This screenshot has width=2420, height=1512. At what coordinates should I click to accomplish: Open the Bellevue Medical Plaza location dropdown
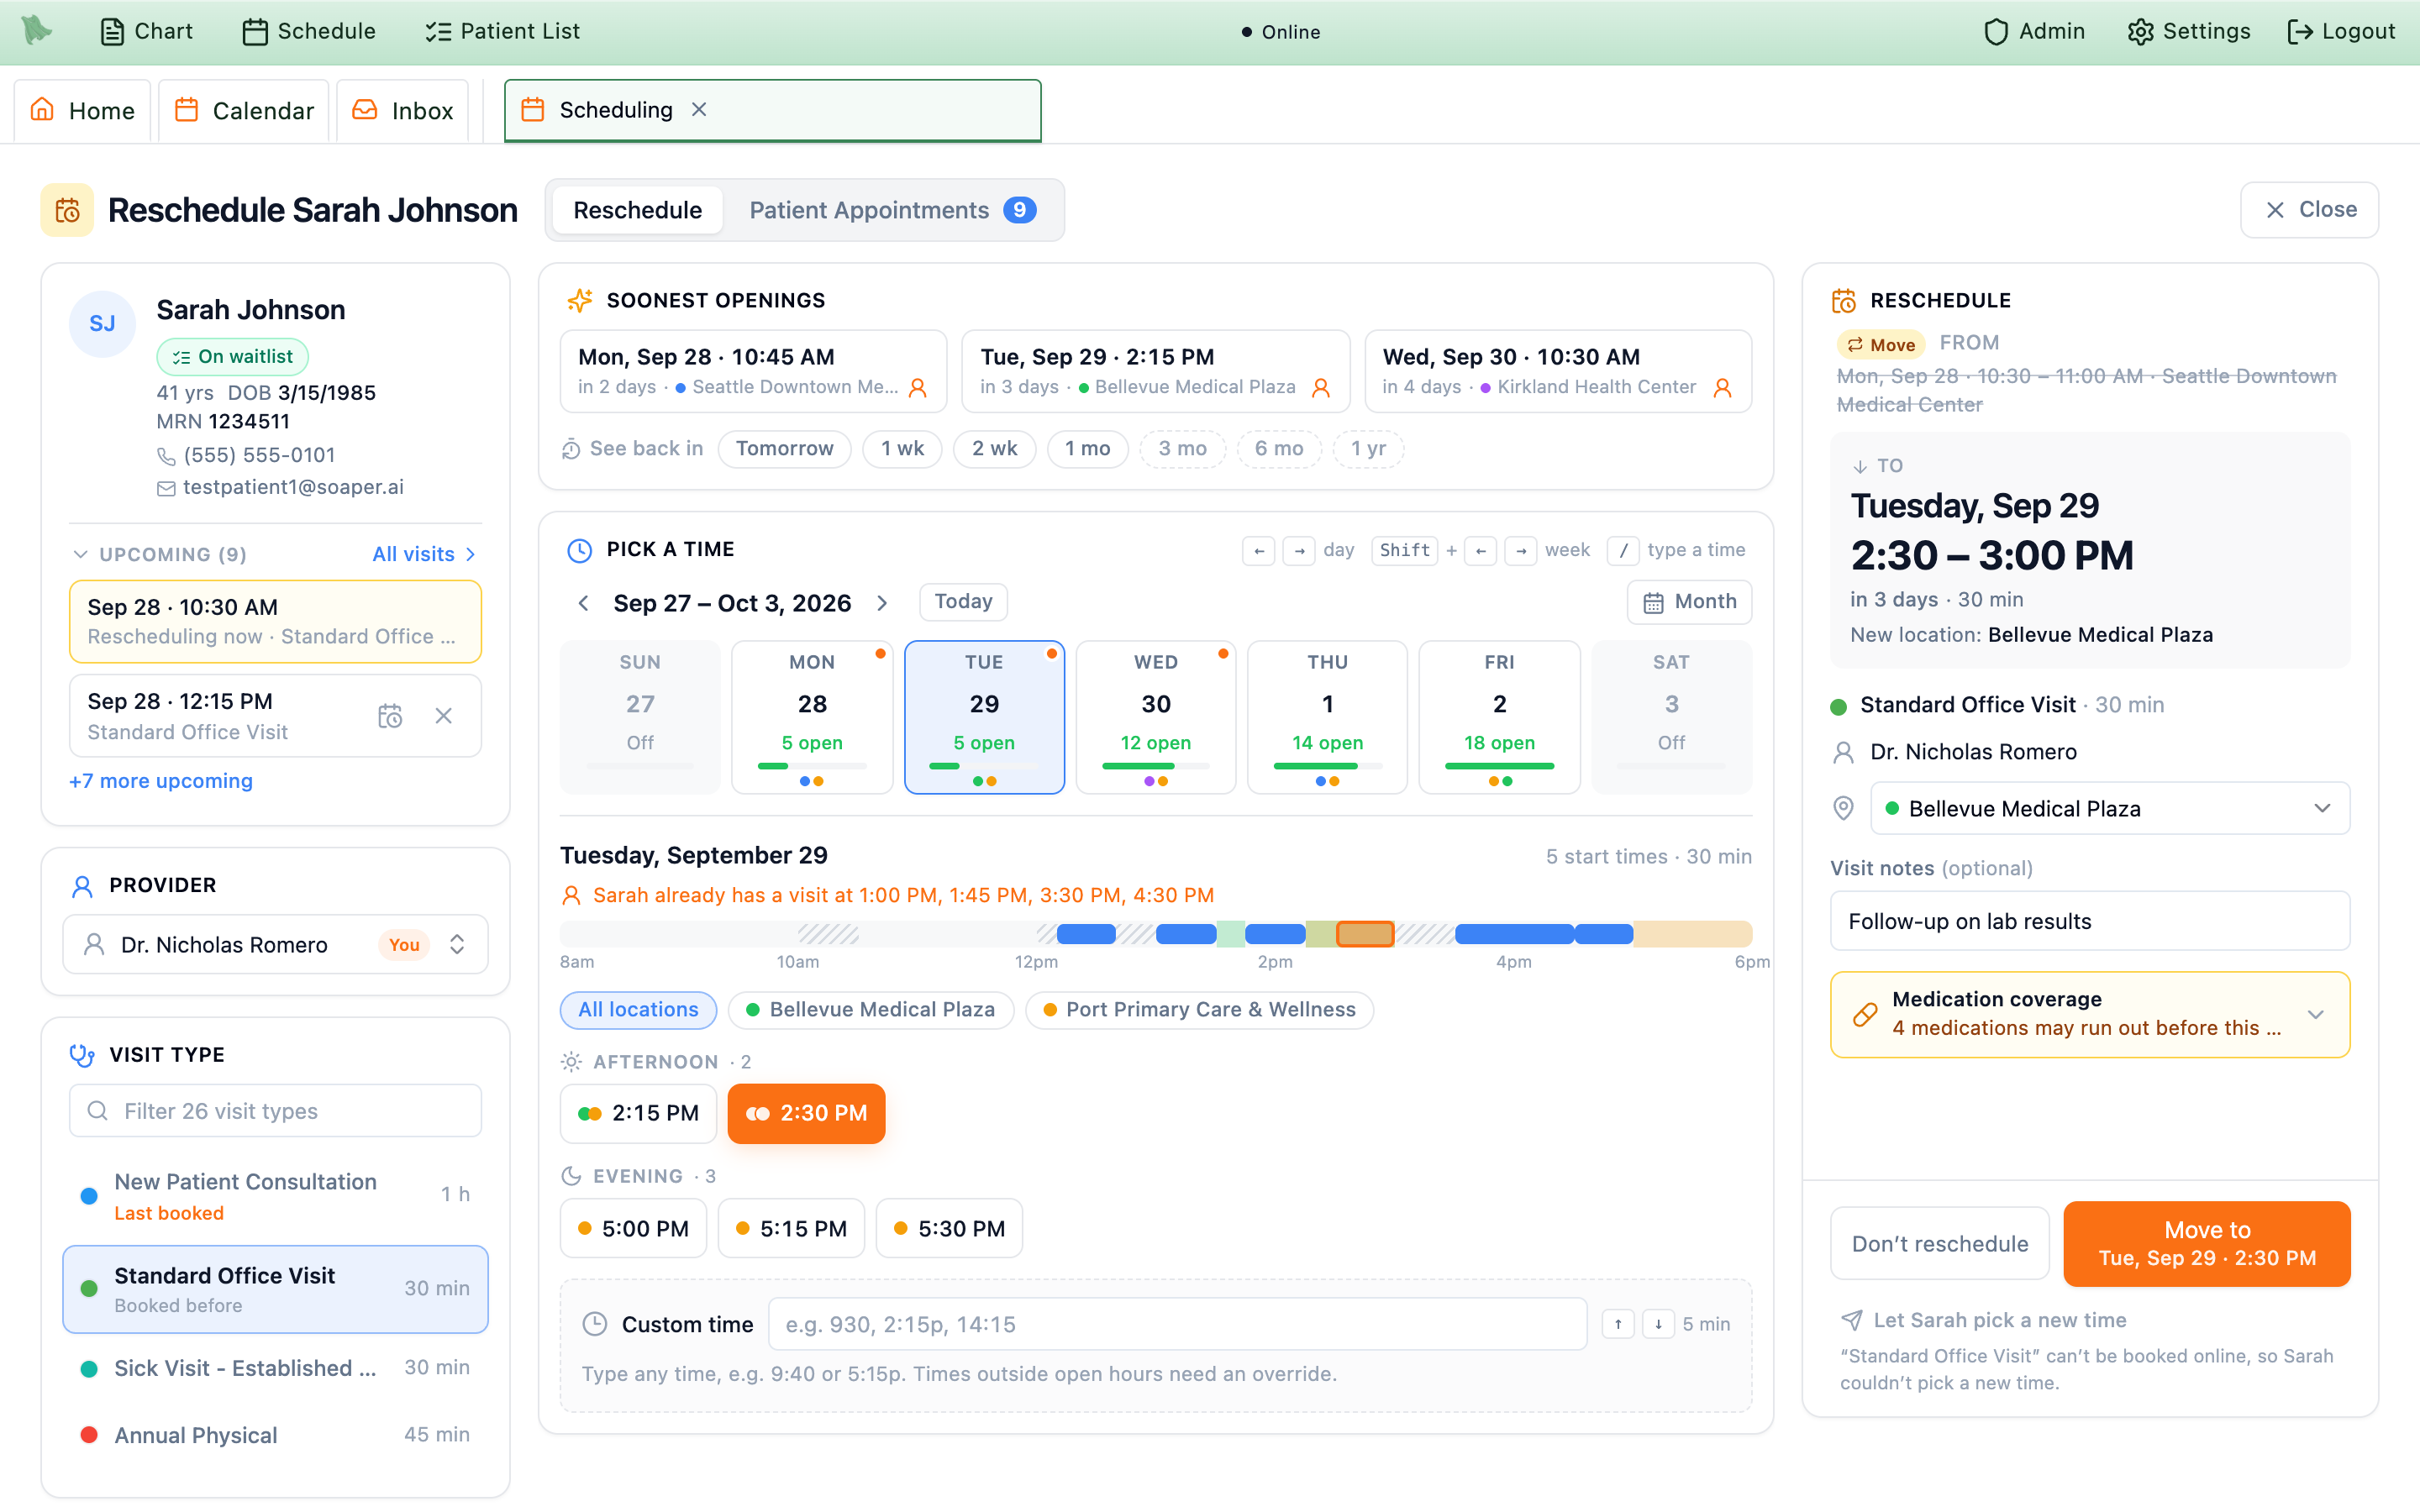tap(2110, 808)
